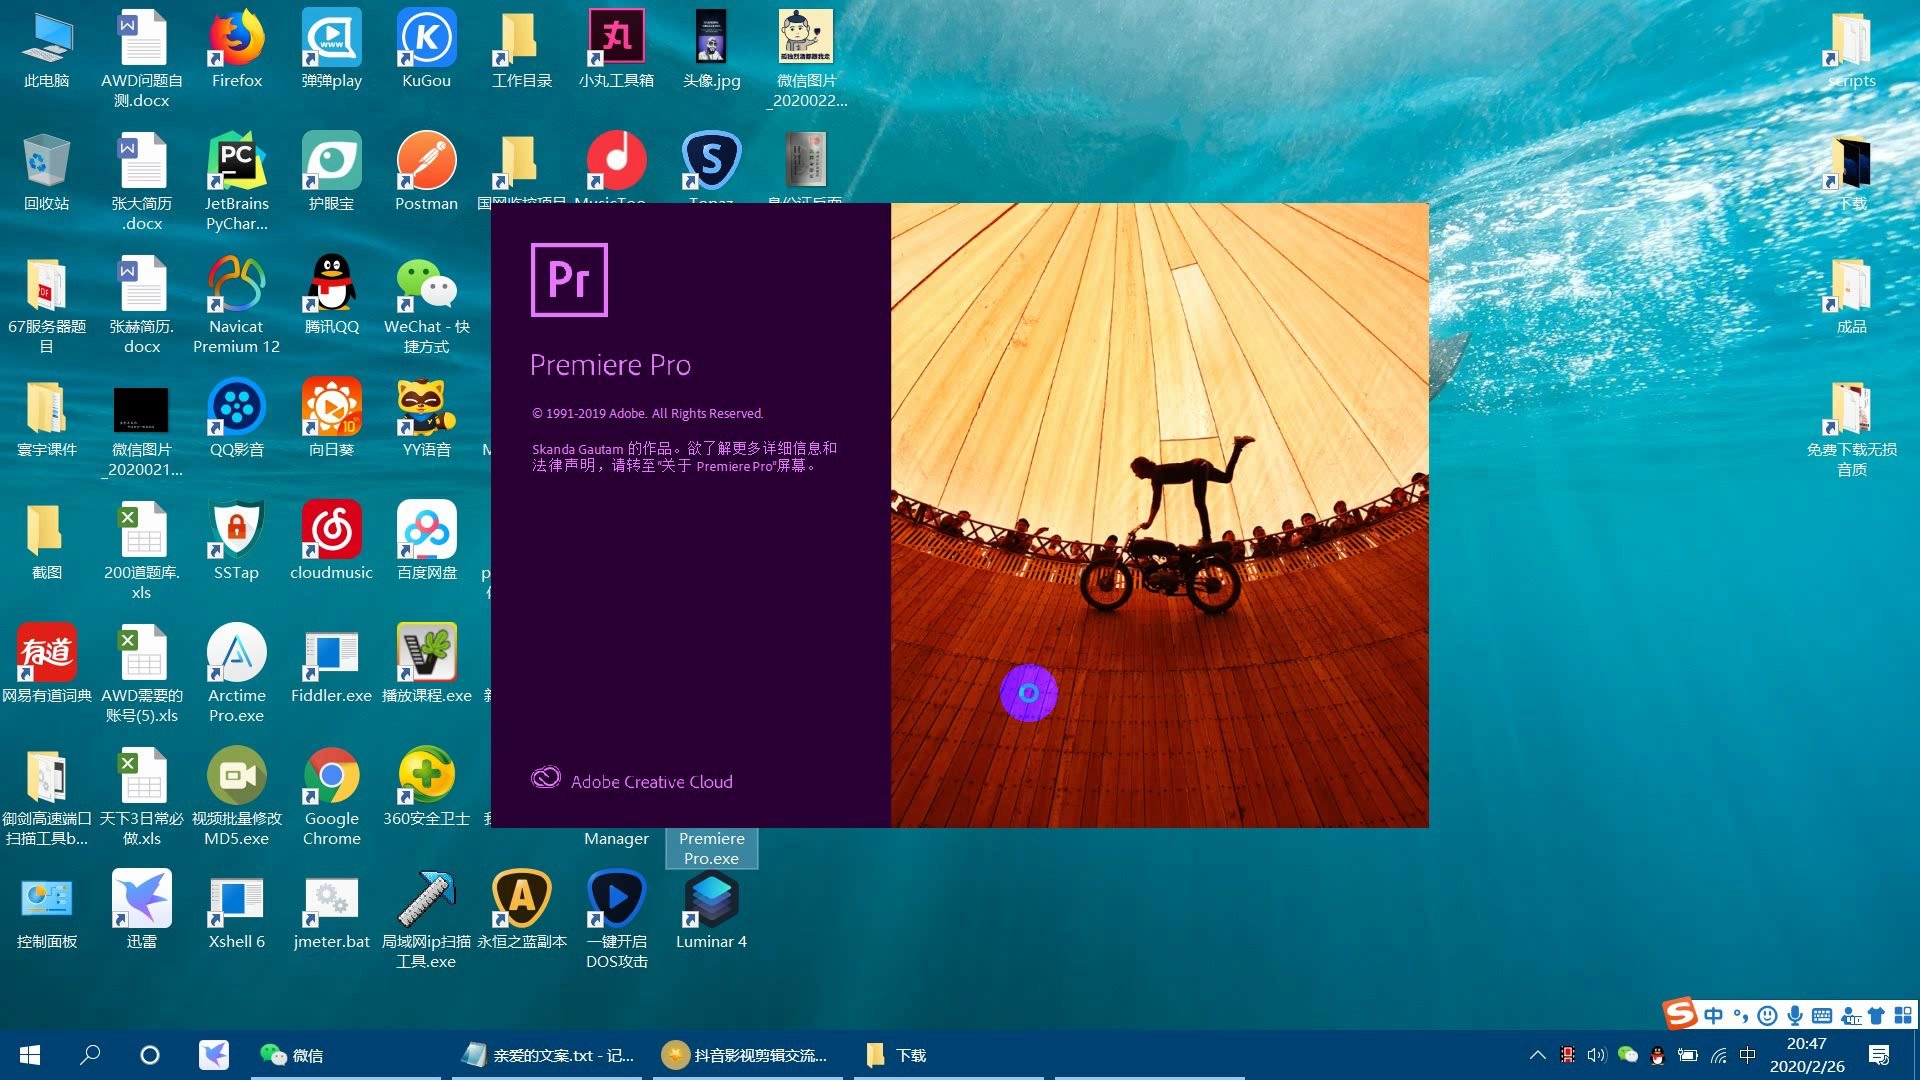Click the taskbar search magnifier
1920x1080 pixels.
pyautogui.click(x=90, y=1055)
